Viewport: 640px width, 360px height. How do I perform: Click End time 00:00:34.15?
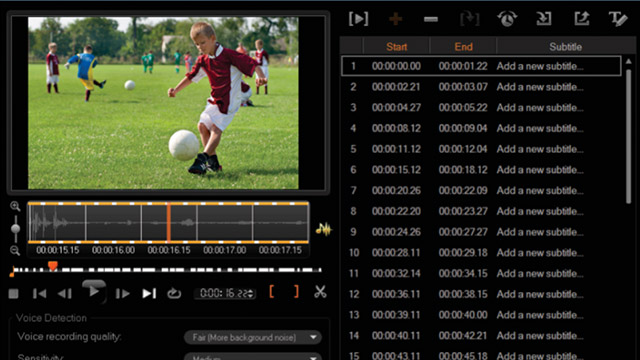463,273
